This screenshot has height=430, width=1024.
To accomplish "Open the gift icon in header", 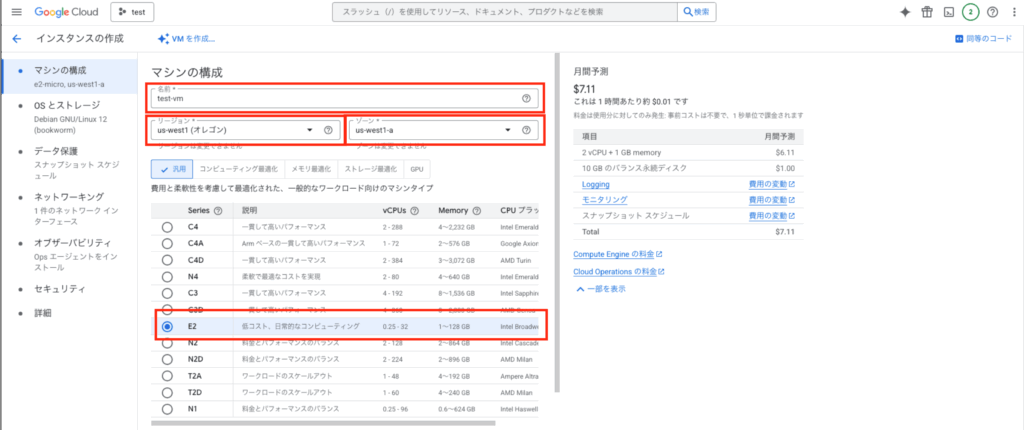I will pos(926,12).
